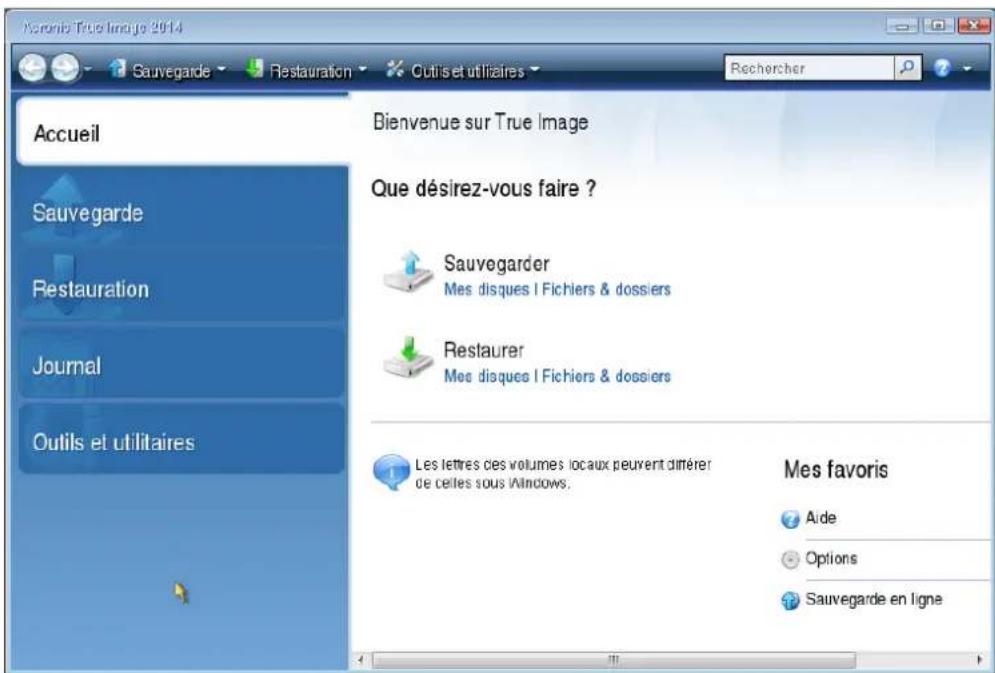Viewport: 995px width, 673px height.
Task: Expand the Sauvegarde toolbar dropdown arrow
Action: (x=222, y=69)
